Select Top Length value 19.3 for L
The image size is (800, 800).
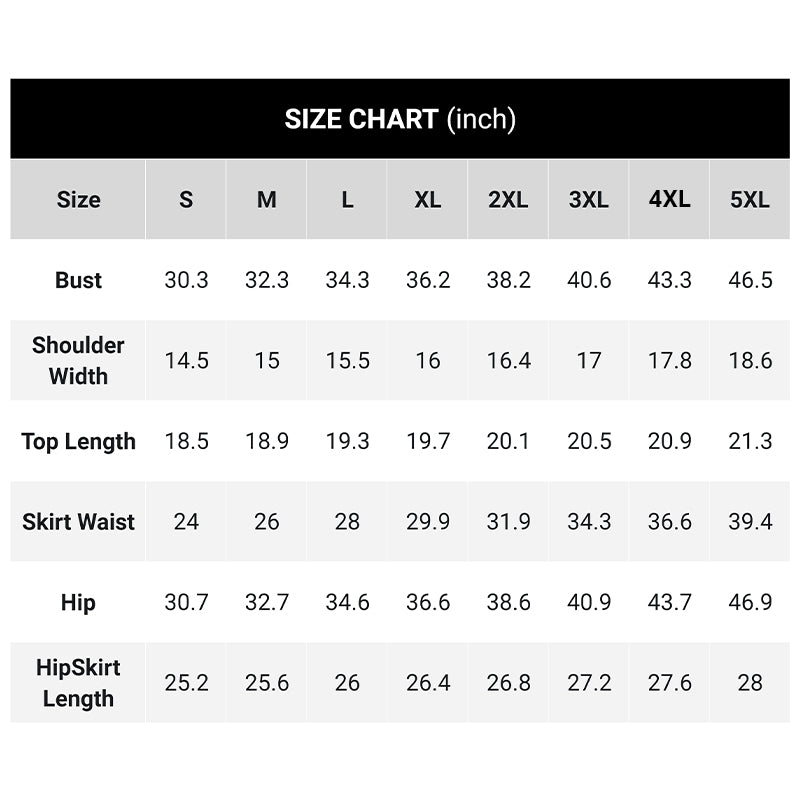tap(347, 441)
